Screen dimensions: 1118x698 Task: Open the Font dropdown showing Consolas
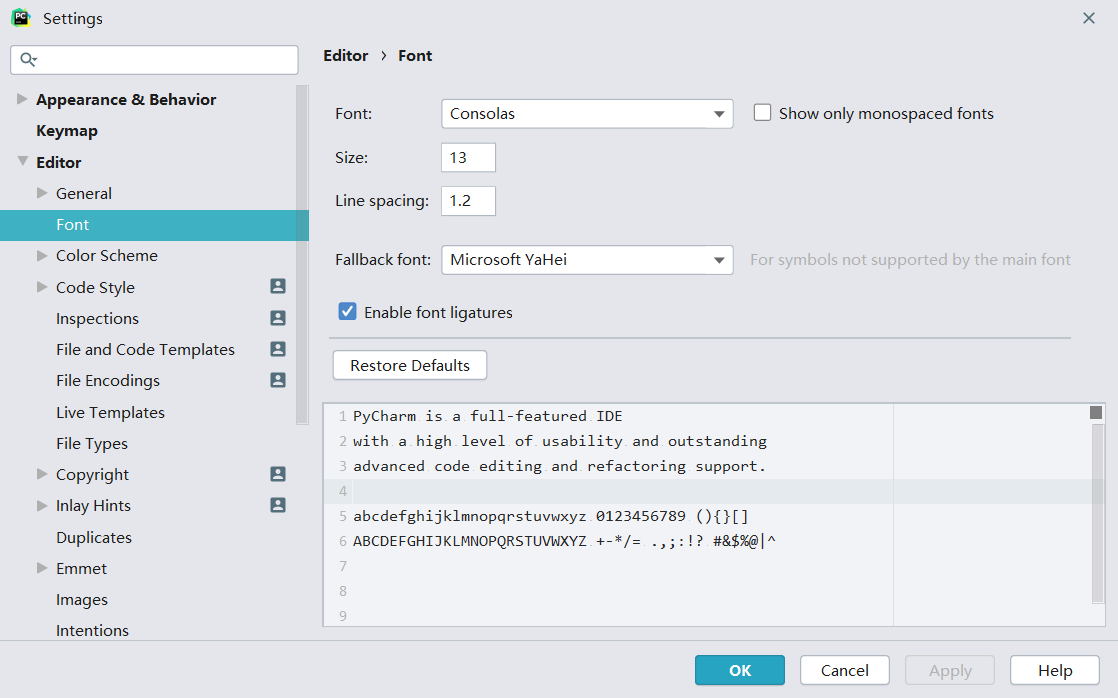pos(587,114)
